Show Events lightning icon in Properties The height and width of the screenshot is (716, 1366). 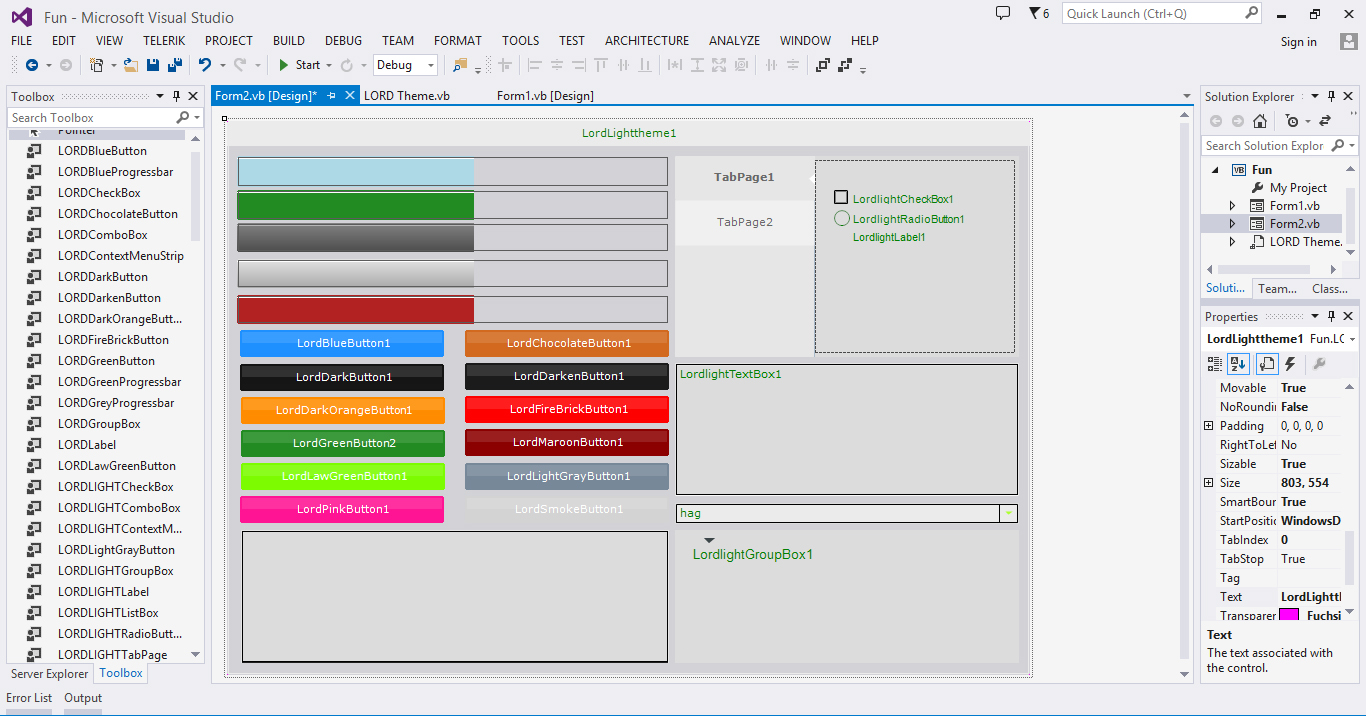point(1290,364)
